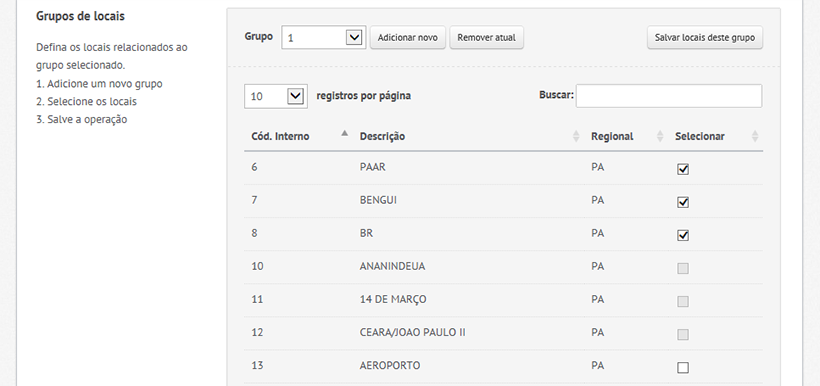Click '2. Selecione os locais' text
The width and height of the screenshot is (820, 386).
86,101
